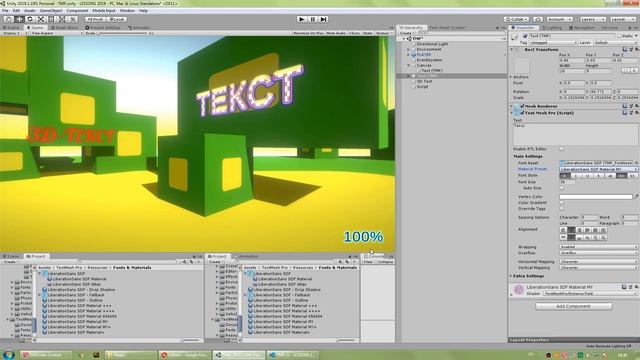
Task: Open Text Mesh Pro gear context menu
Action: point(636,113)
